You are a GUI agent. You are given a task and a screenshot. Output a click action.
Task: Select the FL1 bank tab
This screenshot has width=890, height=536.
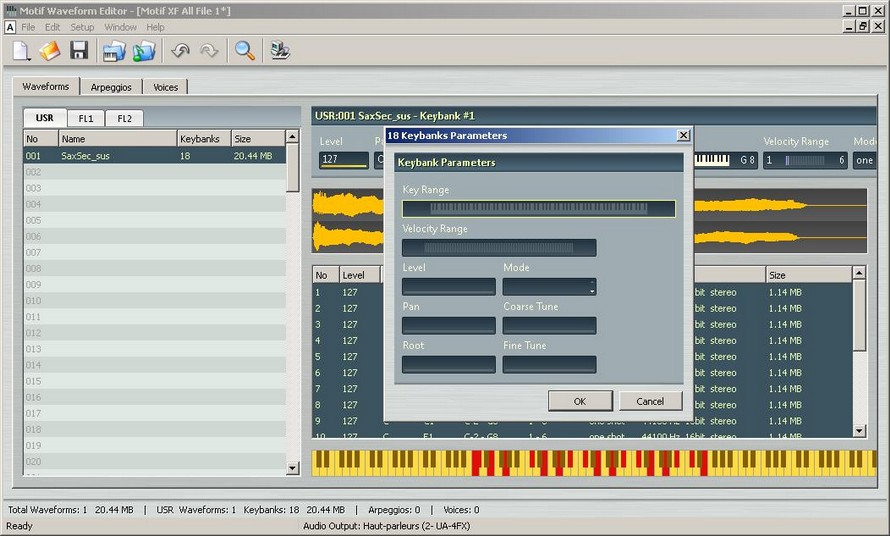click(86, 118)
